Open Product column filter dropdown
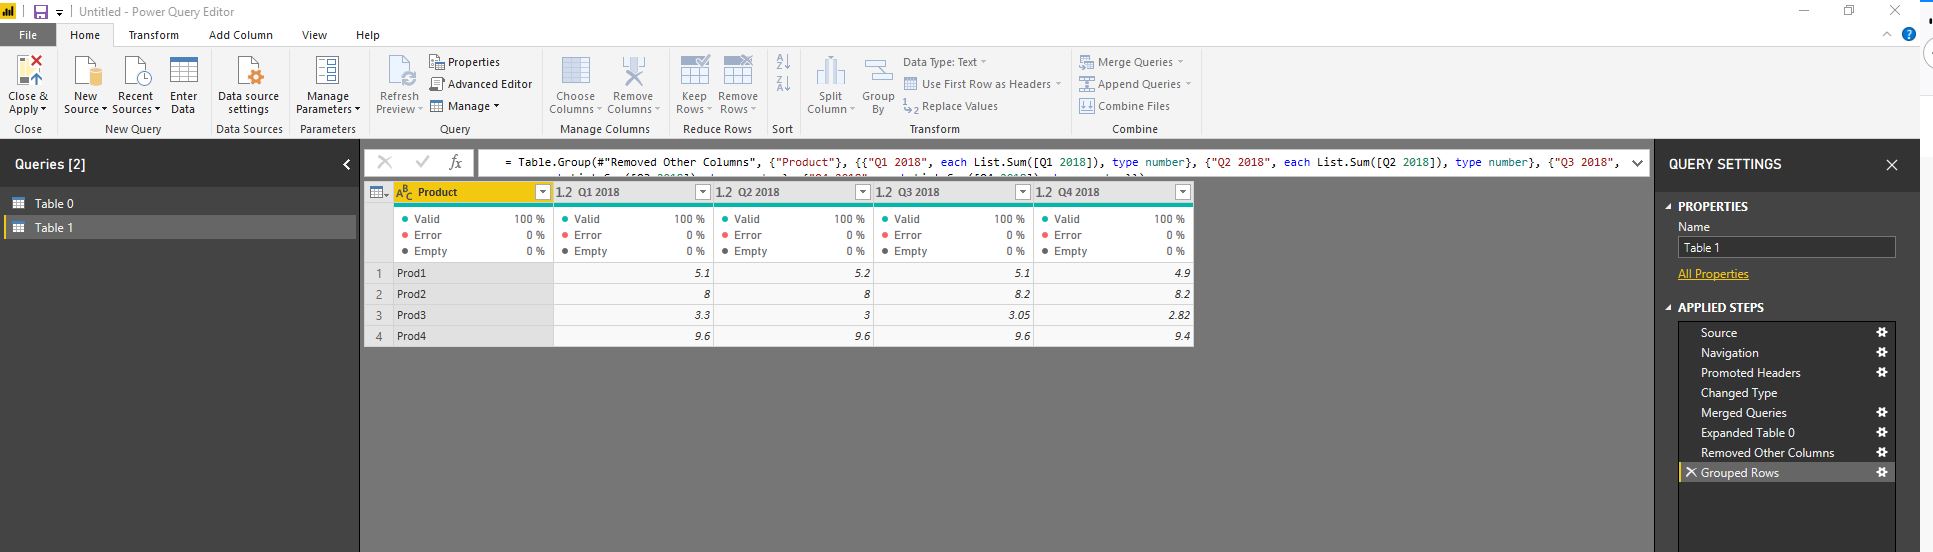Image resolution: width=1933 pixels, height=552 pixels. tap(543, 192)
